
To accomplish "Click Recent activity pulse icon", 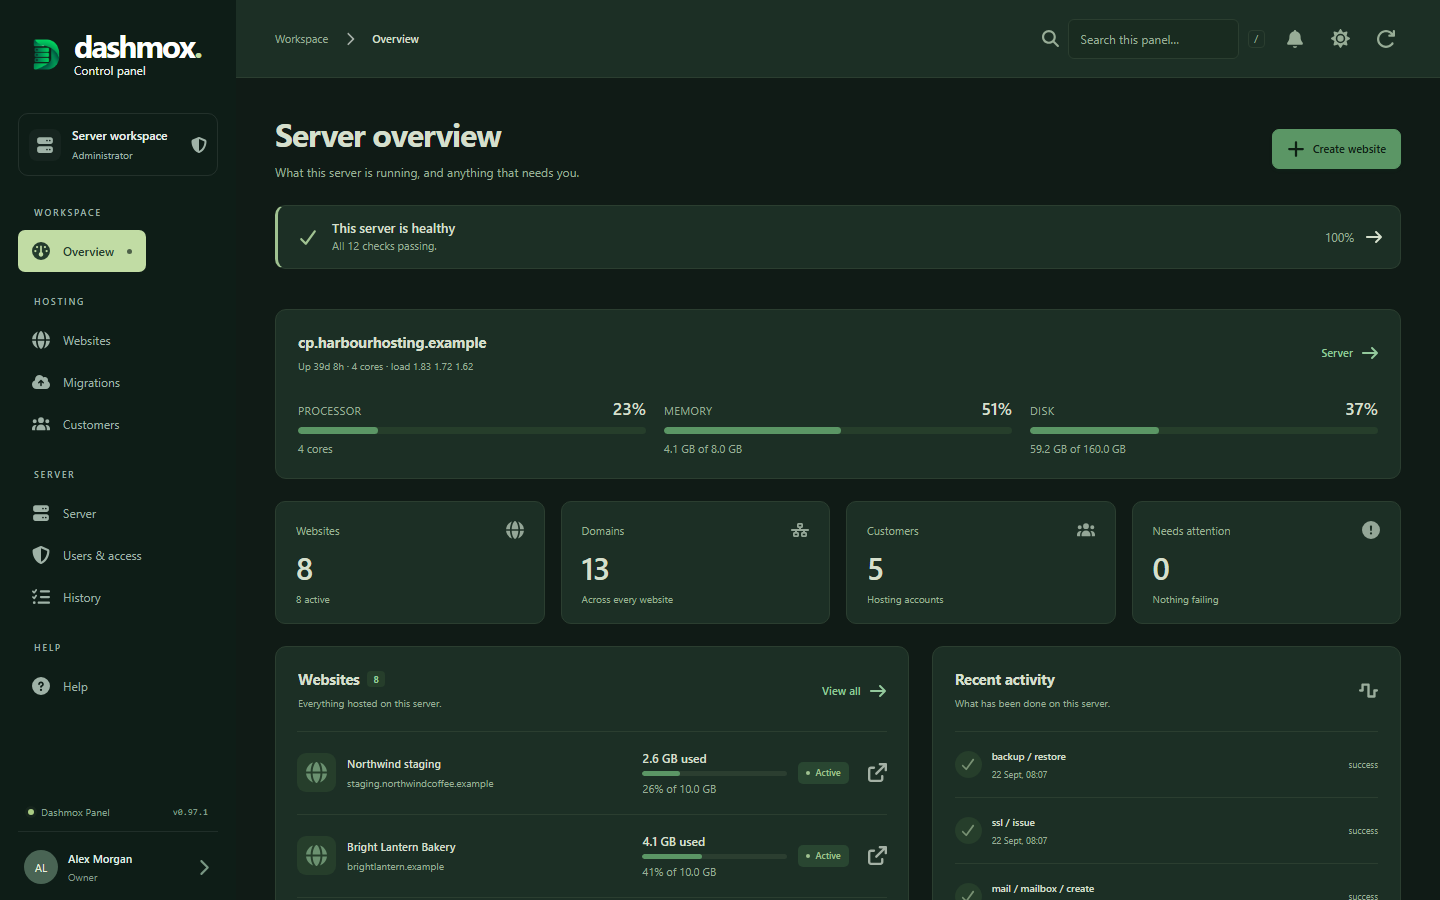I will (x=1369, y=690).
